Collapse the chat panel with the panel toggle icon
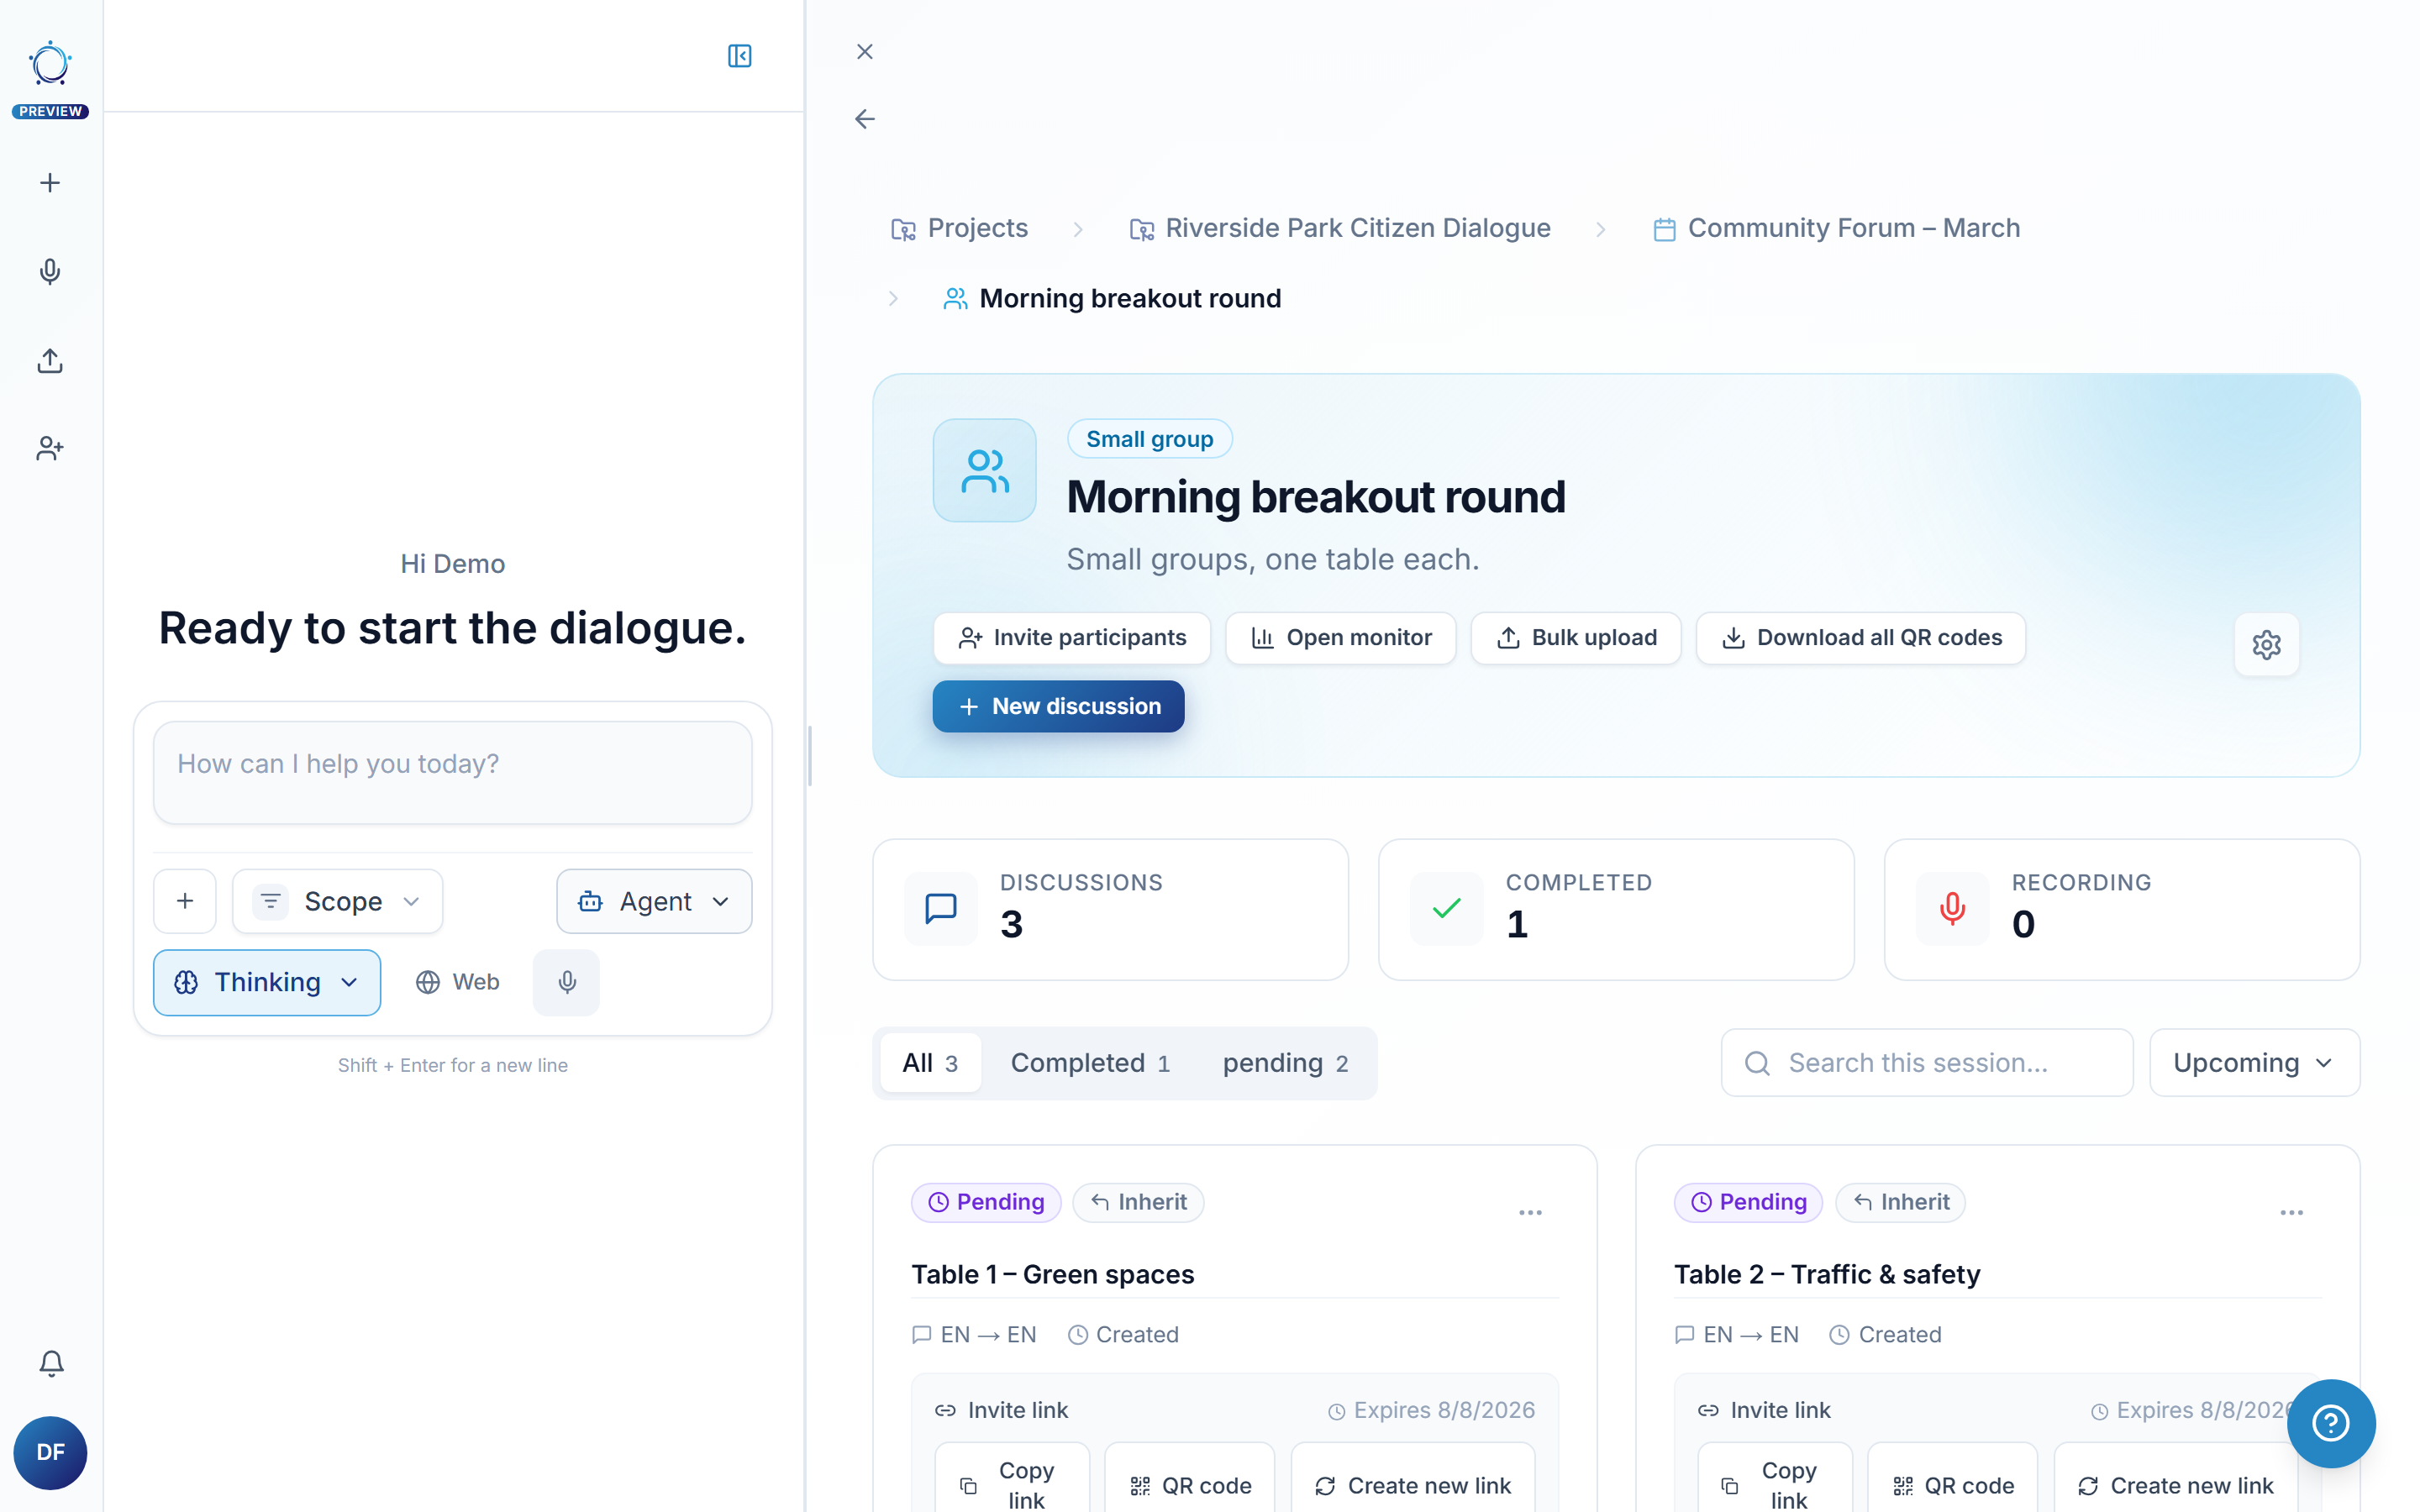 739,56
